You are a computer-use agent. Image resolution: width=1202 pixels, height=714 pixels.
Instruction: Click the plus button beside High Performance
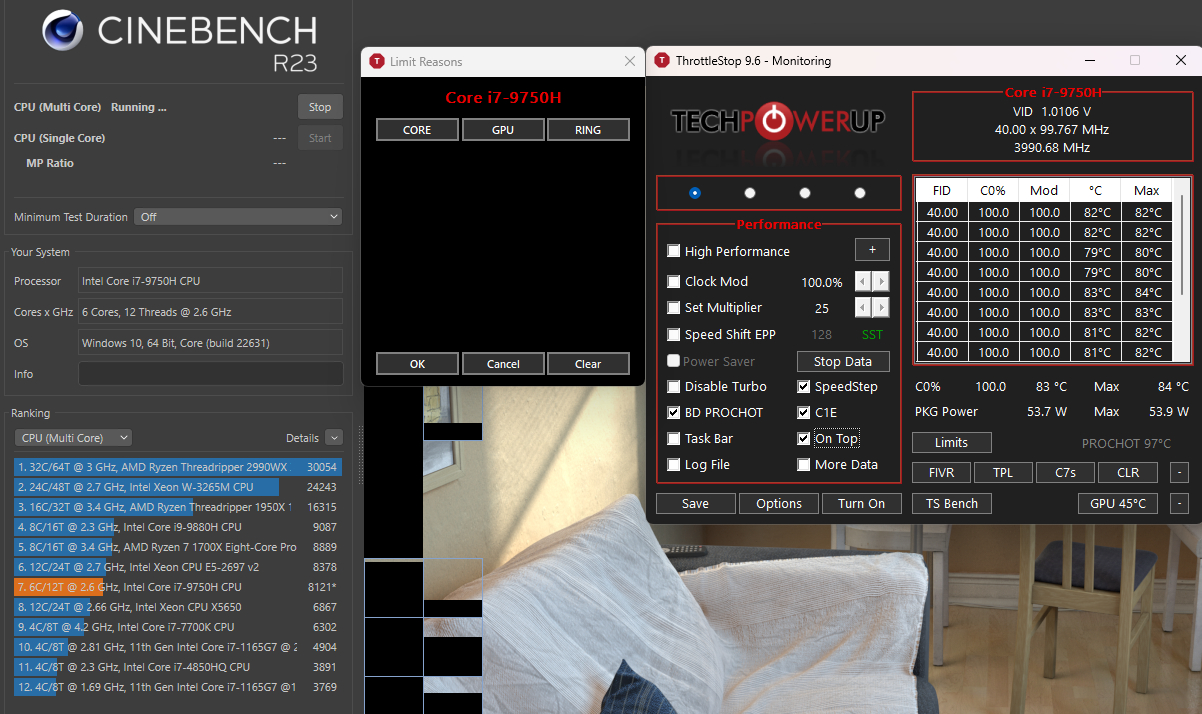click(x=872, y=251)
